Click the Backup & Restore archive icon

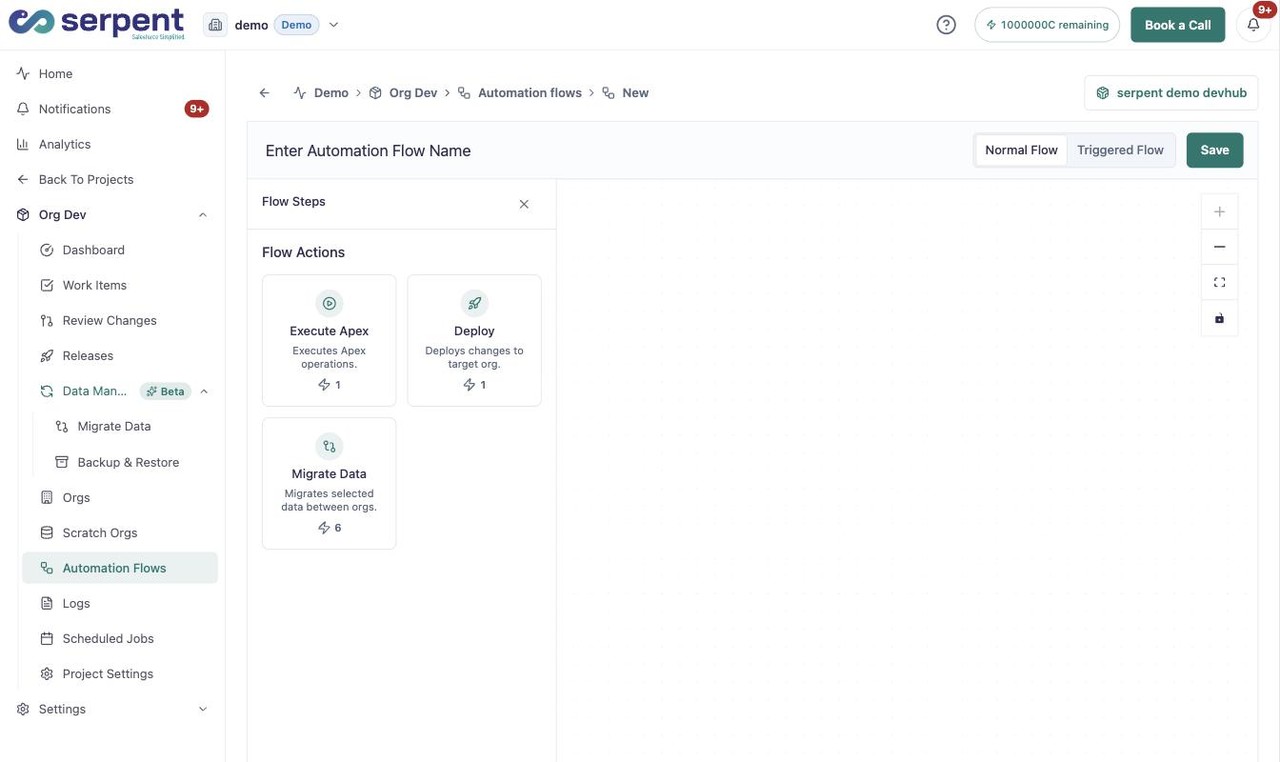click(x=62, y=462)
